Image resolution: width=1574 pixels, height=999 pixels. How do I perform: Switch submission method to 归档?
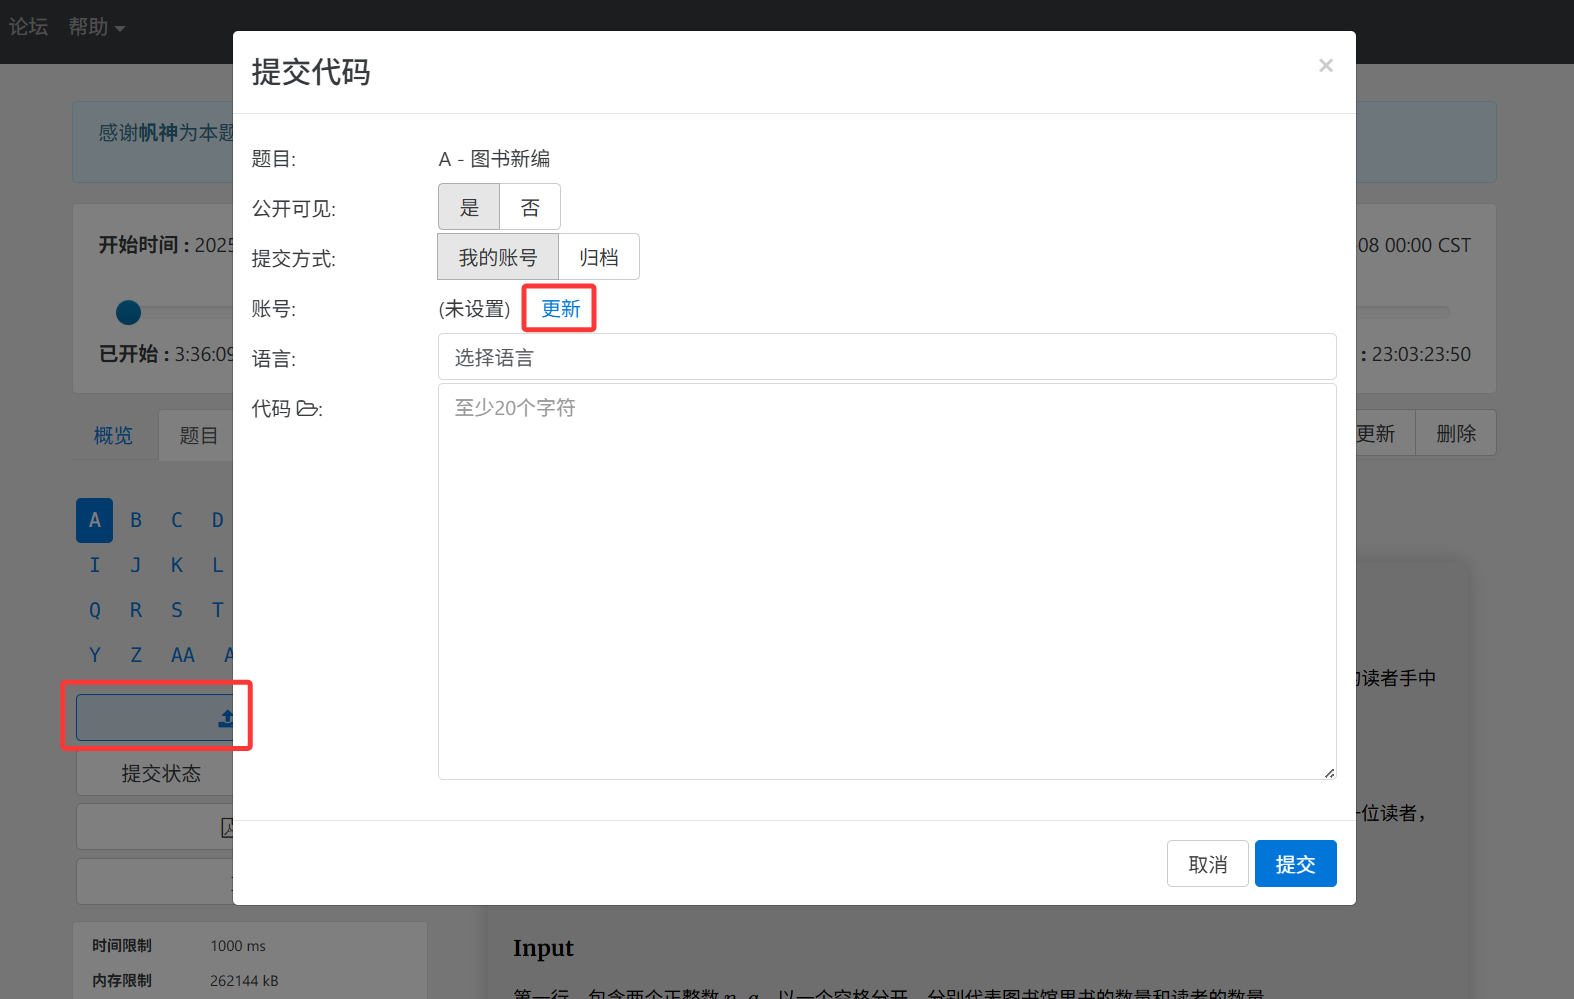598,258
